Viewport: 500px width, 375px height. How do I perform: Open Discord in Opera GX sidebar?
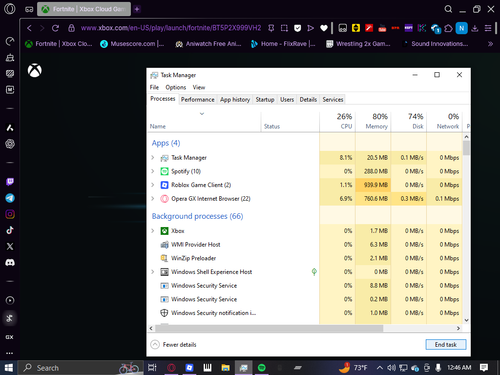[10, 263]
